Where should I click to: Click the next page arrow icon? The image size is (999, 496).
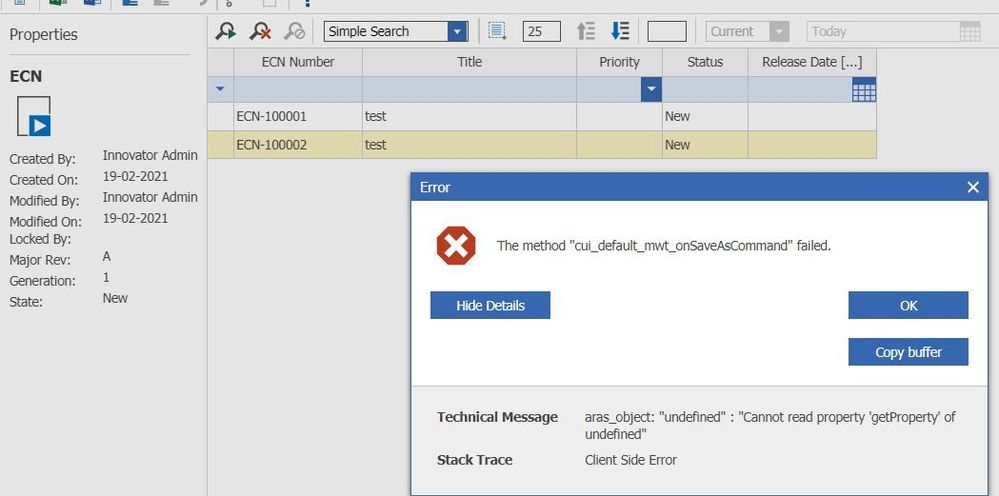click(620, 31)
